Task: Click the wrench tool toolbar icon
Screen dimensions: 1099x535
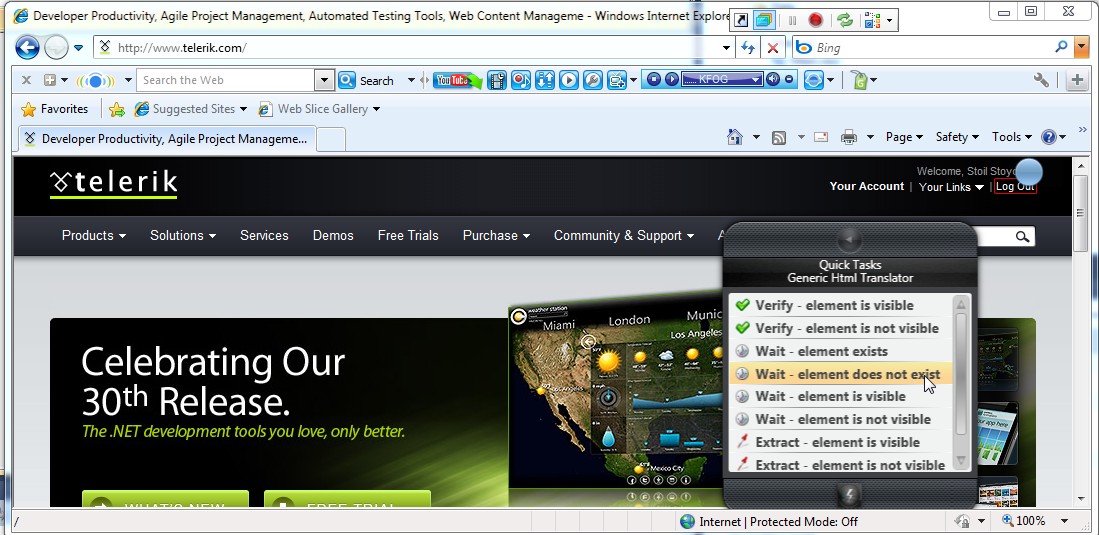Action: [592, 80]
